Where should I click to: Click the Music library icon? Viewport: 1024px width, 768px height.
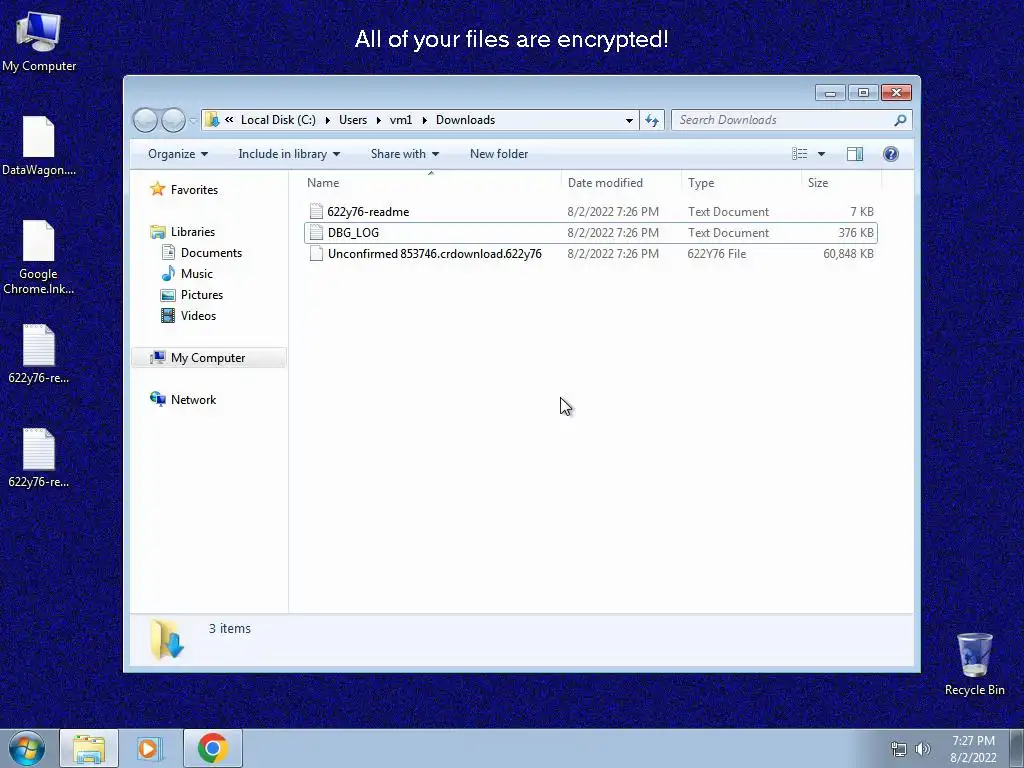(168, 274)
